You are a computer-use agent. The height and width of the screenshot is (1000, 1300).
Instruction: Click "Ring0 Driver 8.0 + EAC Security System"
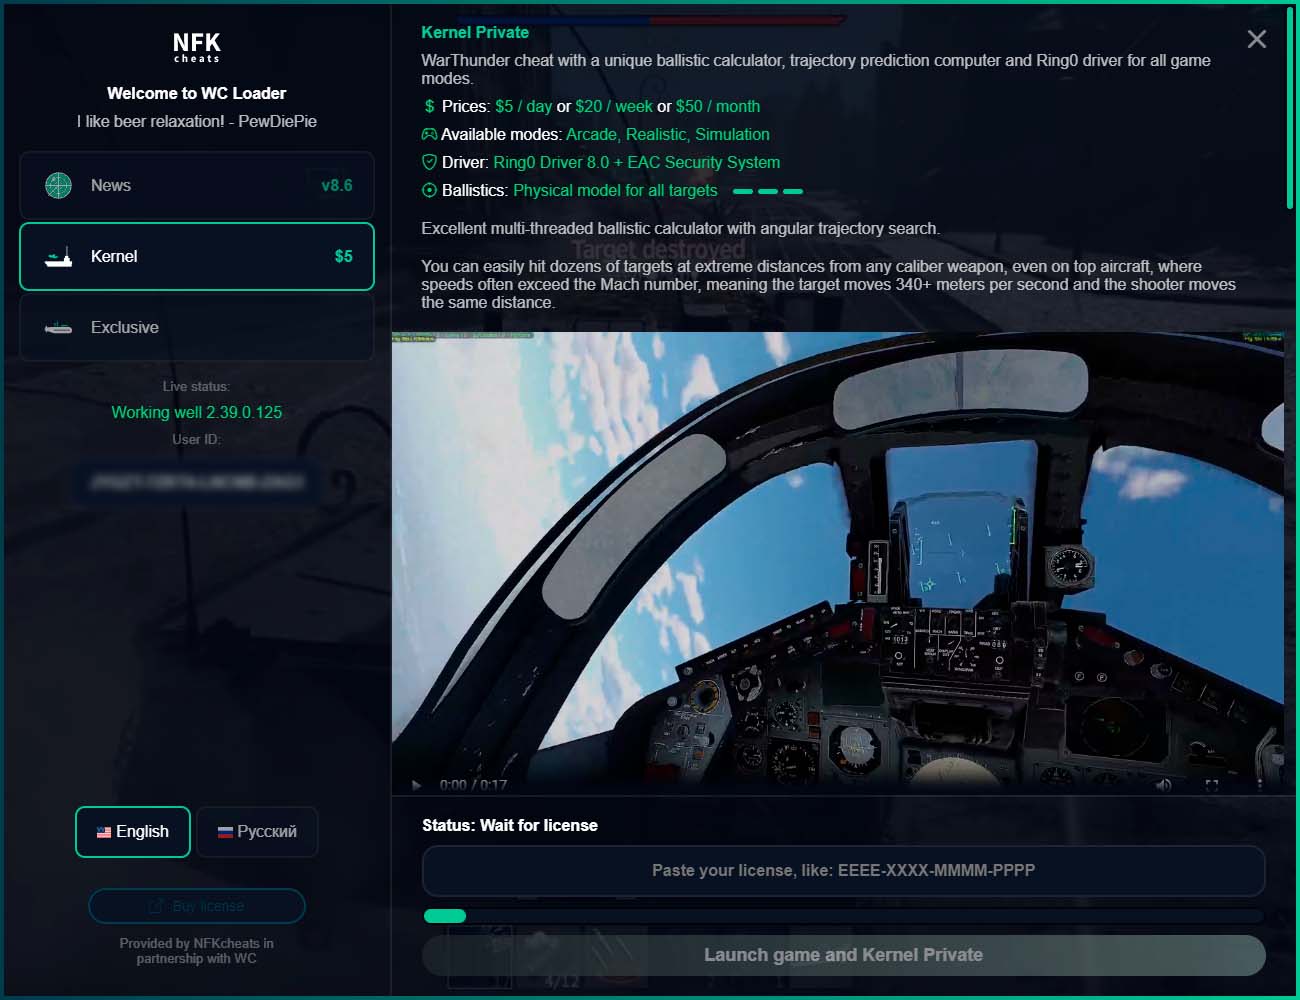(x=637, y=162)
